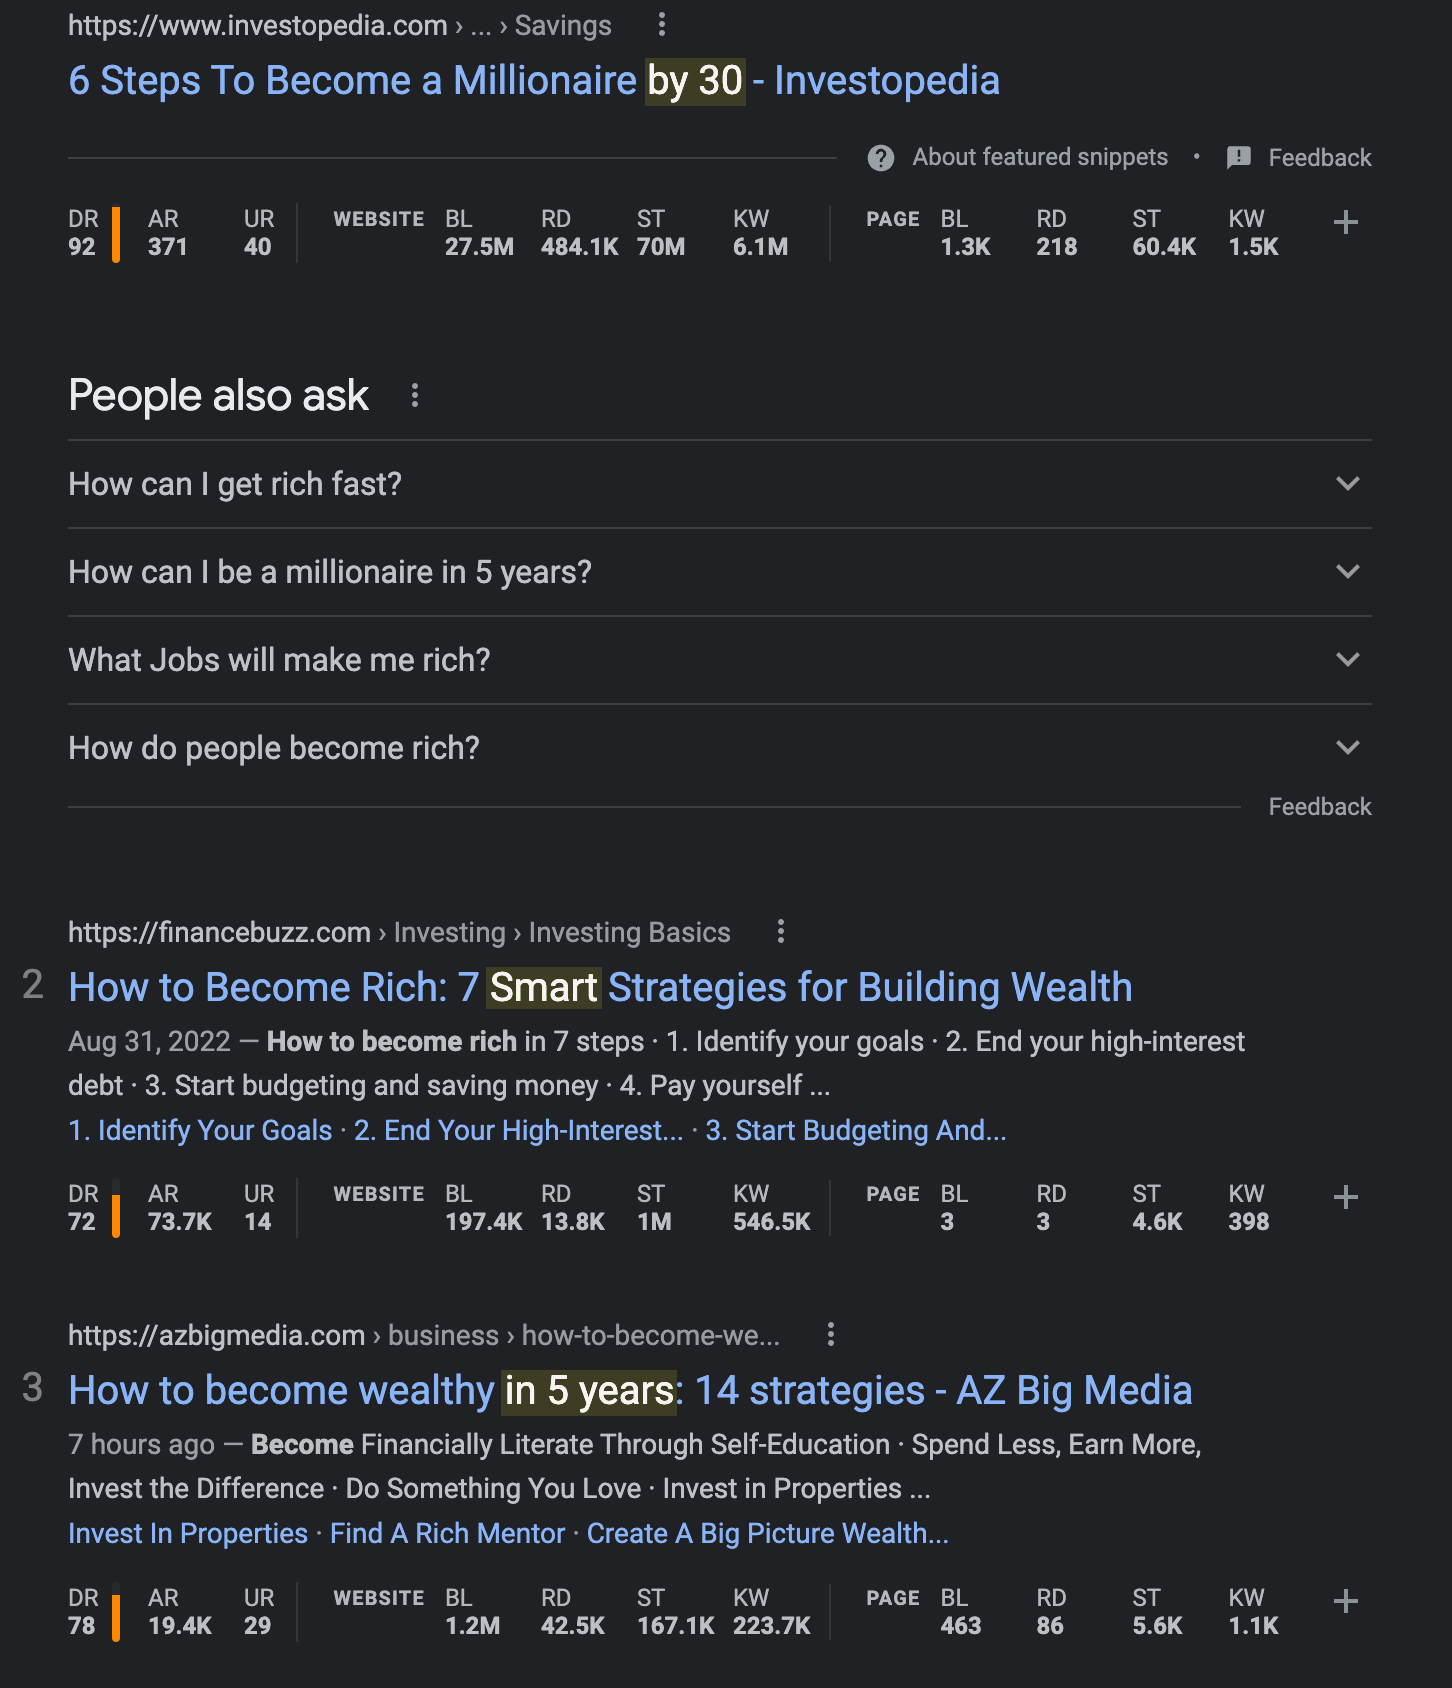Expand 'How do people become rich?' question
The height and width of the screenshot is (1688, 1452).
(1347, 747)
